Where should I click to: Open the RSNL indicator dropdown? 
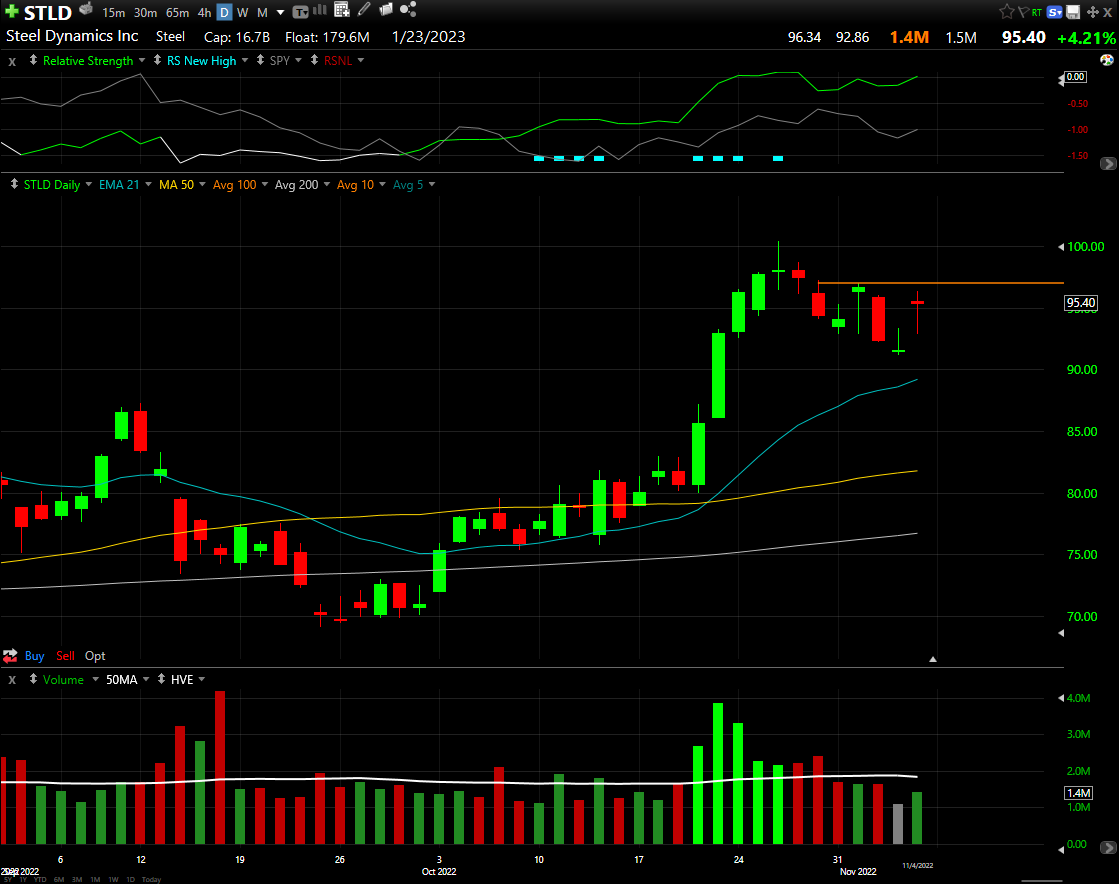click(x=361, y=61)
